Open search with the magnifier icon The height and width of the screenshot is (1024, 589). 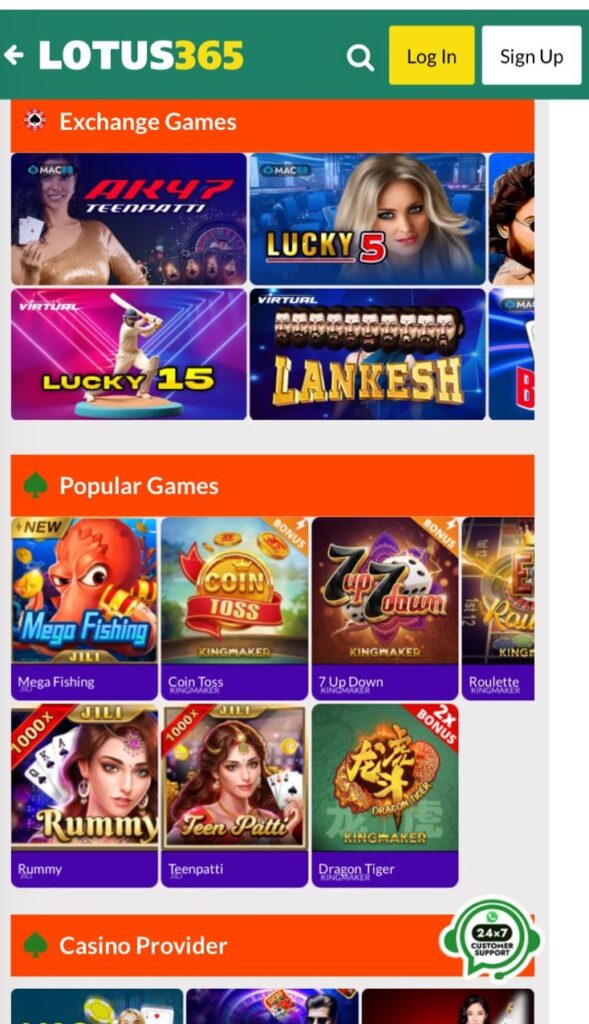point(360,57)
